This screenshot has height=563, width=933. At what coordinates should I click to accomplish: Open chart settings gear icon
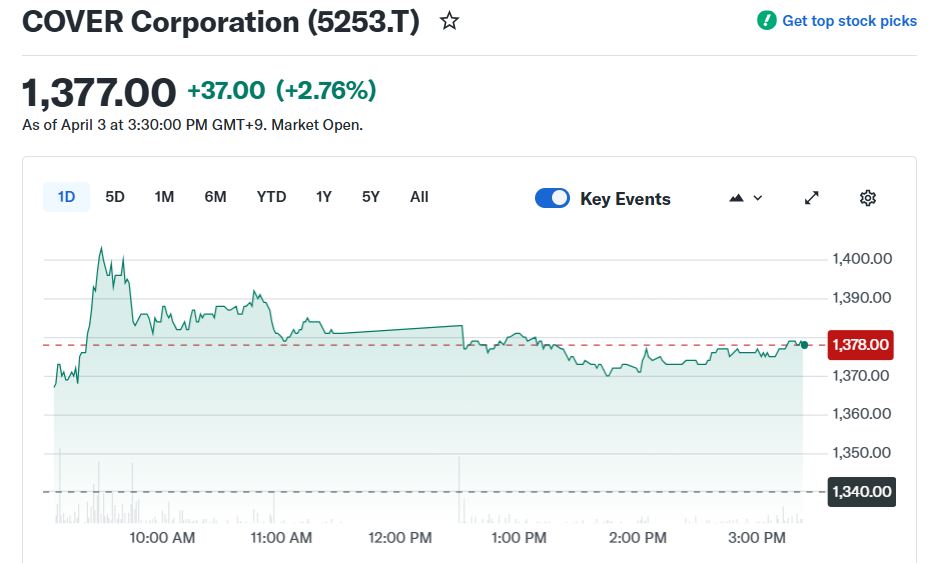click(x=868, y=198)
